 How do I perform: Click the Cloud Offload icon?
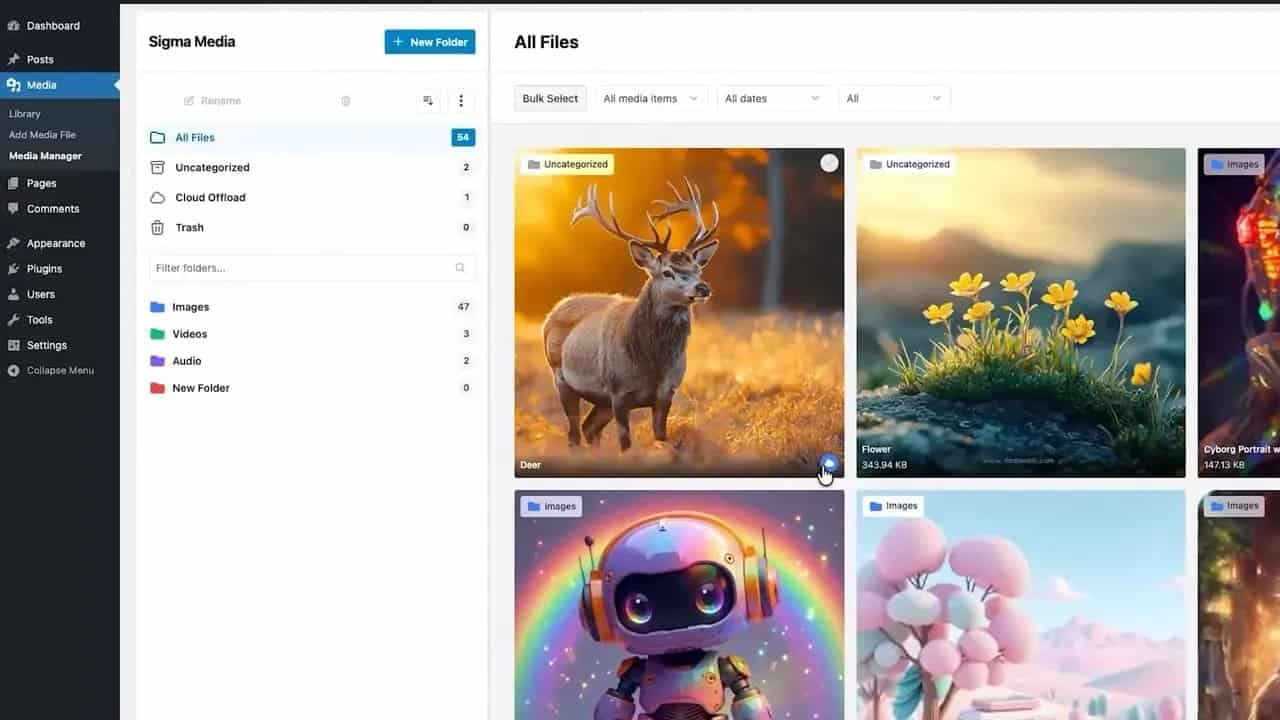coord(160,197)
